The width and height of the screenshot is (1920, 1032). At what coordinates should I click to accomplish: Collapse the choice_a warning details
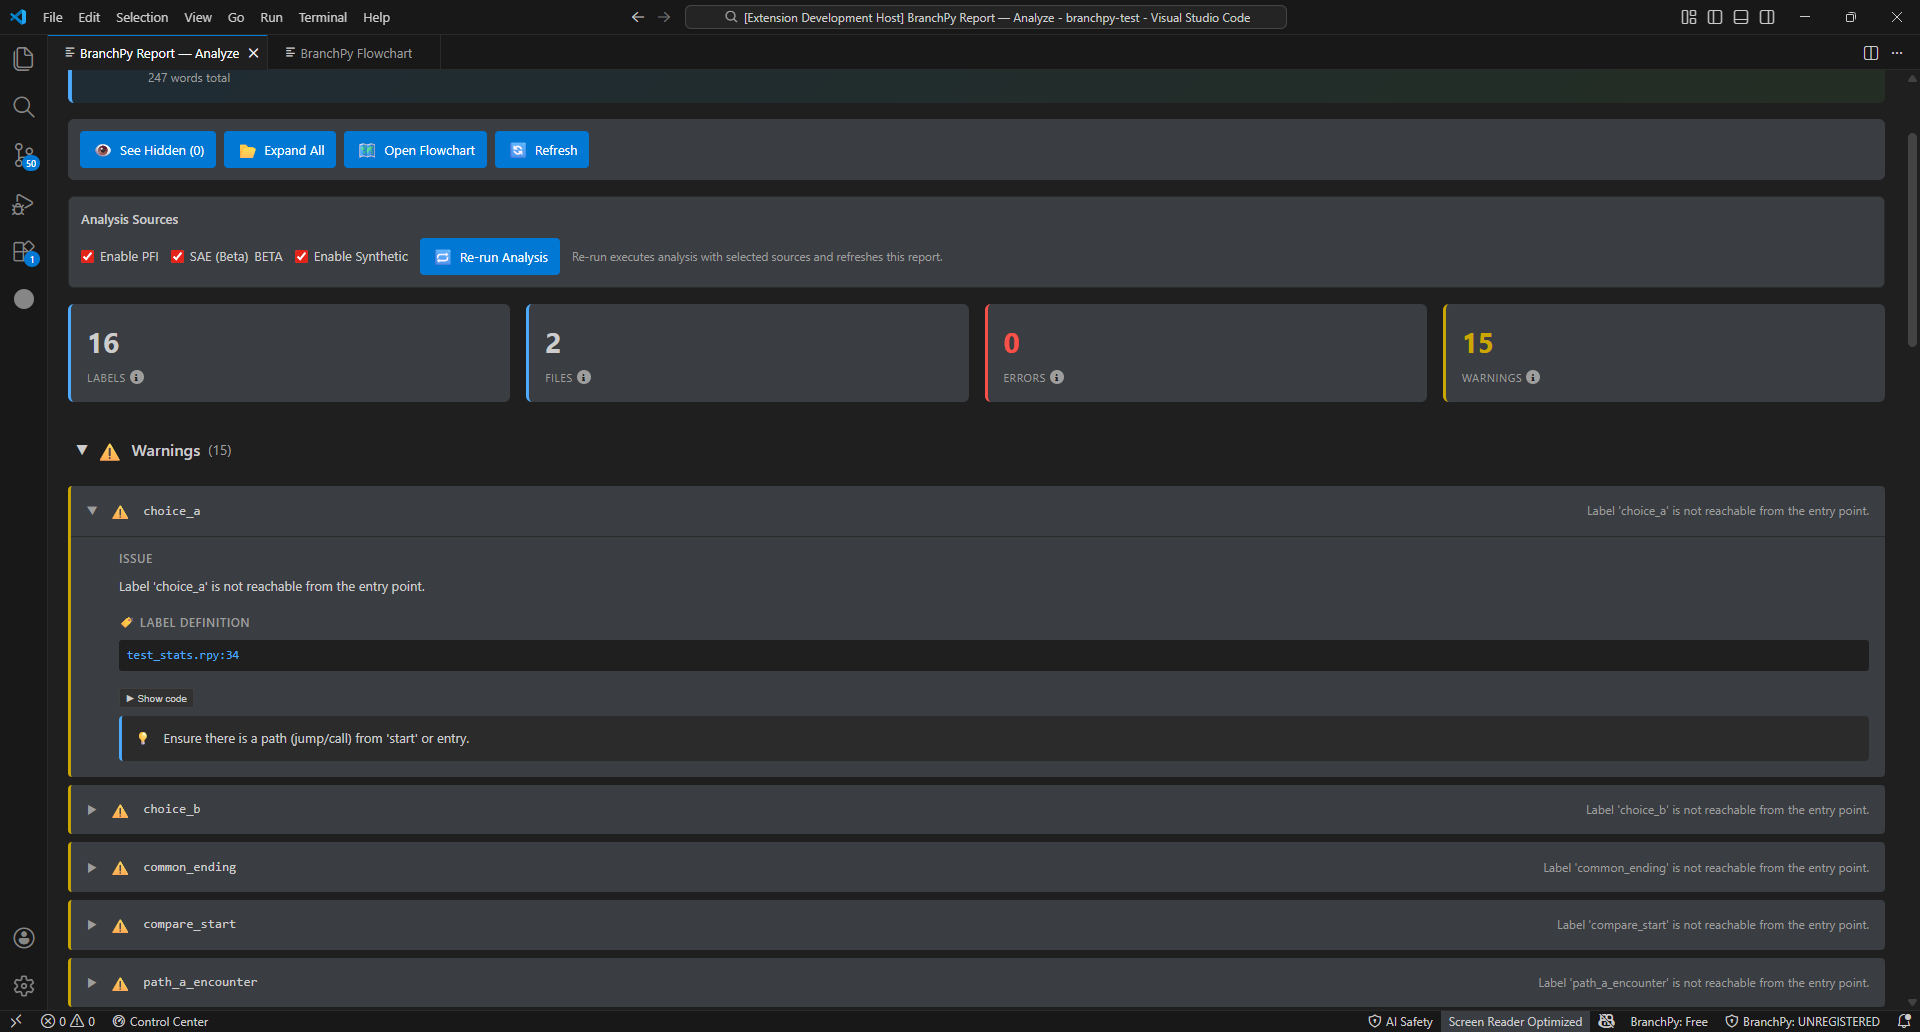coord(92,510)
